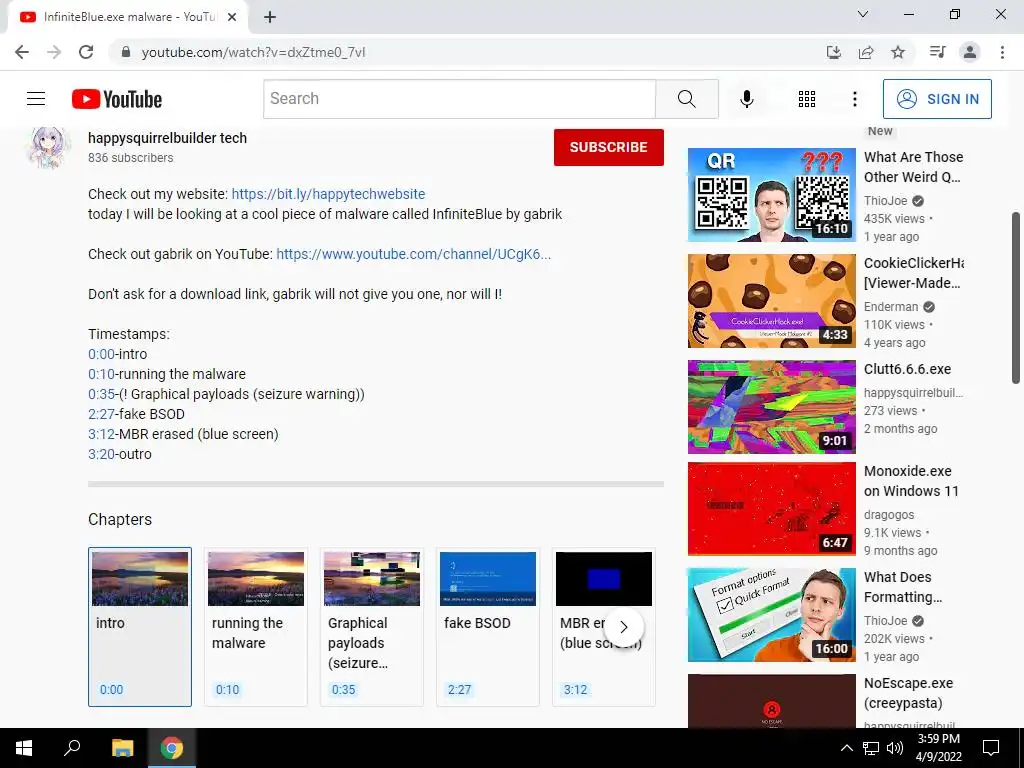Open 'What Are Those Other Weird Q...' video thumbnail

[771, 195]
